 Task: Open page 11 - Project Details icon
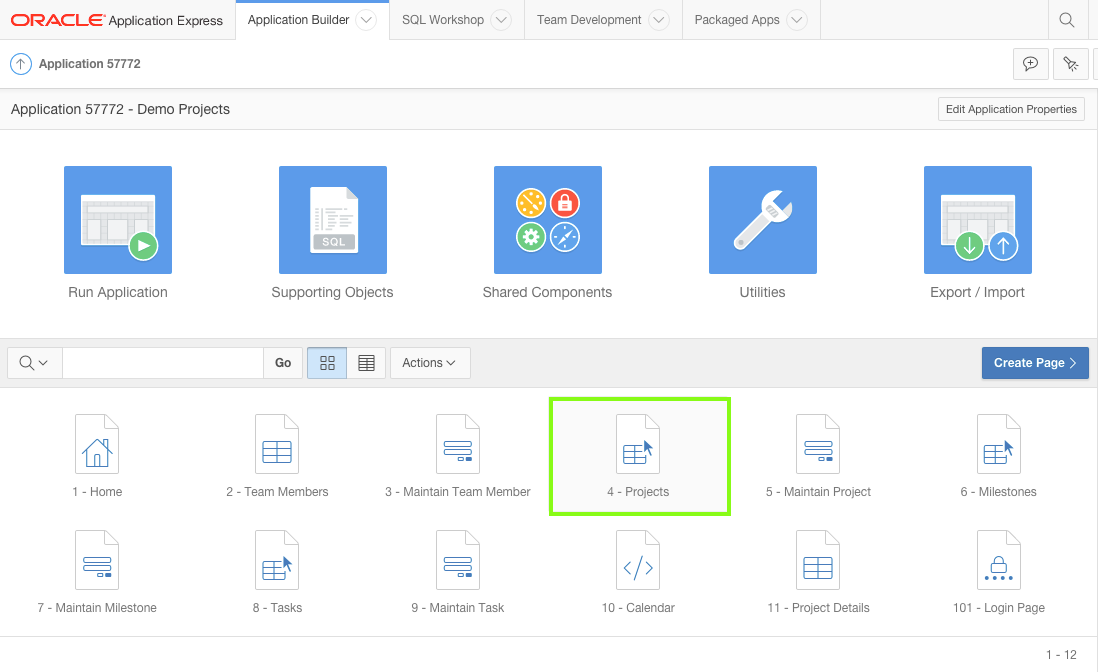pyautogui.click(x=818, y=560)
